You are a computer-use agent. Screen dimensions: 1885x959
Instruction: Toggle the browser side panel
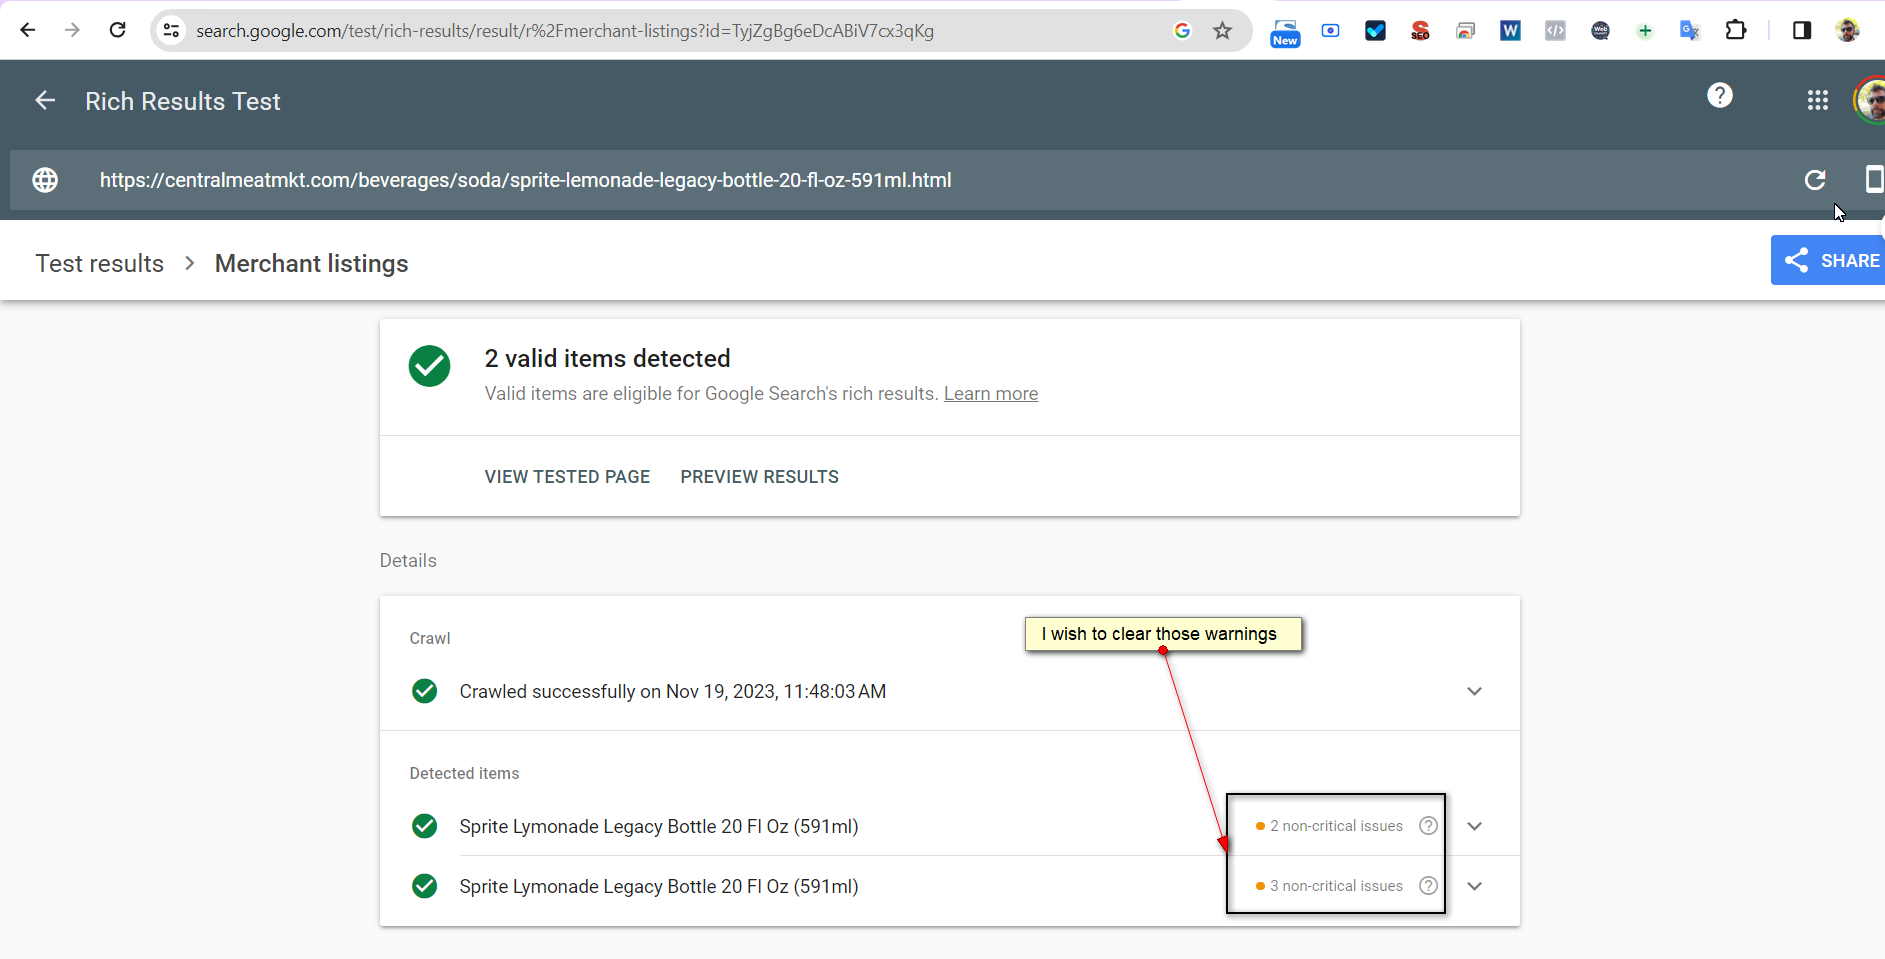pyautogui.click(x=1802, y=30)
